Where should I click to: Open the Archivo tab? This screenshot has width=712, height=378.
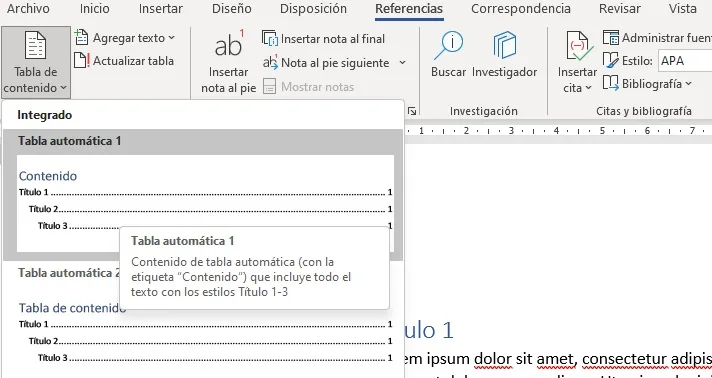click(28, 8)
